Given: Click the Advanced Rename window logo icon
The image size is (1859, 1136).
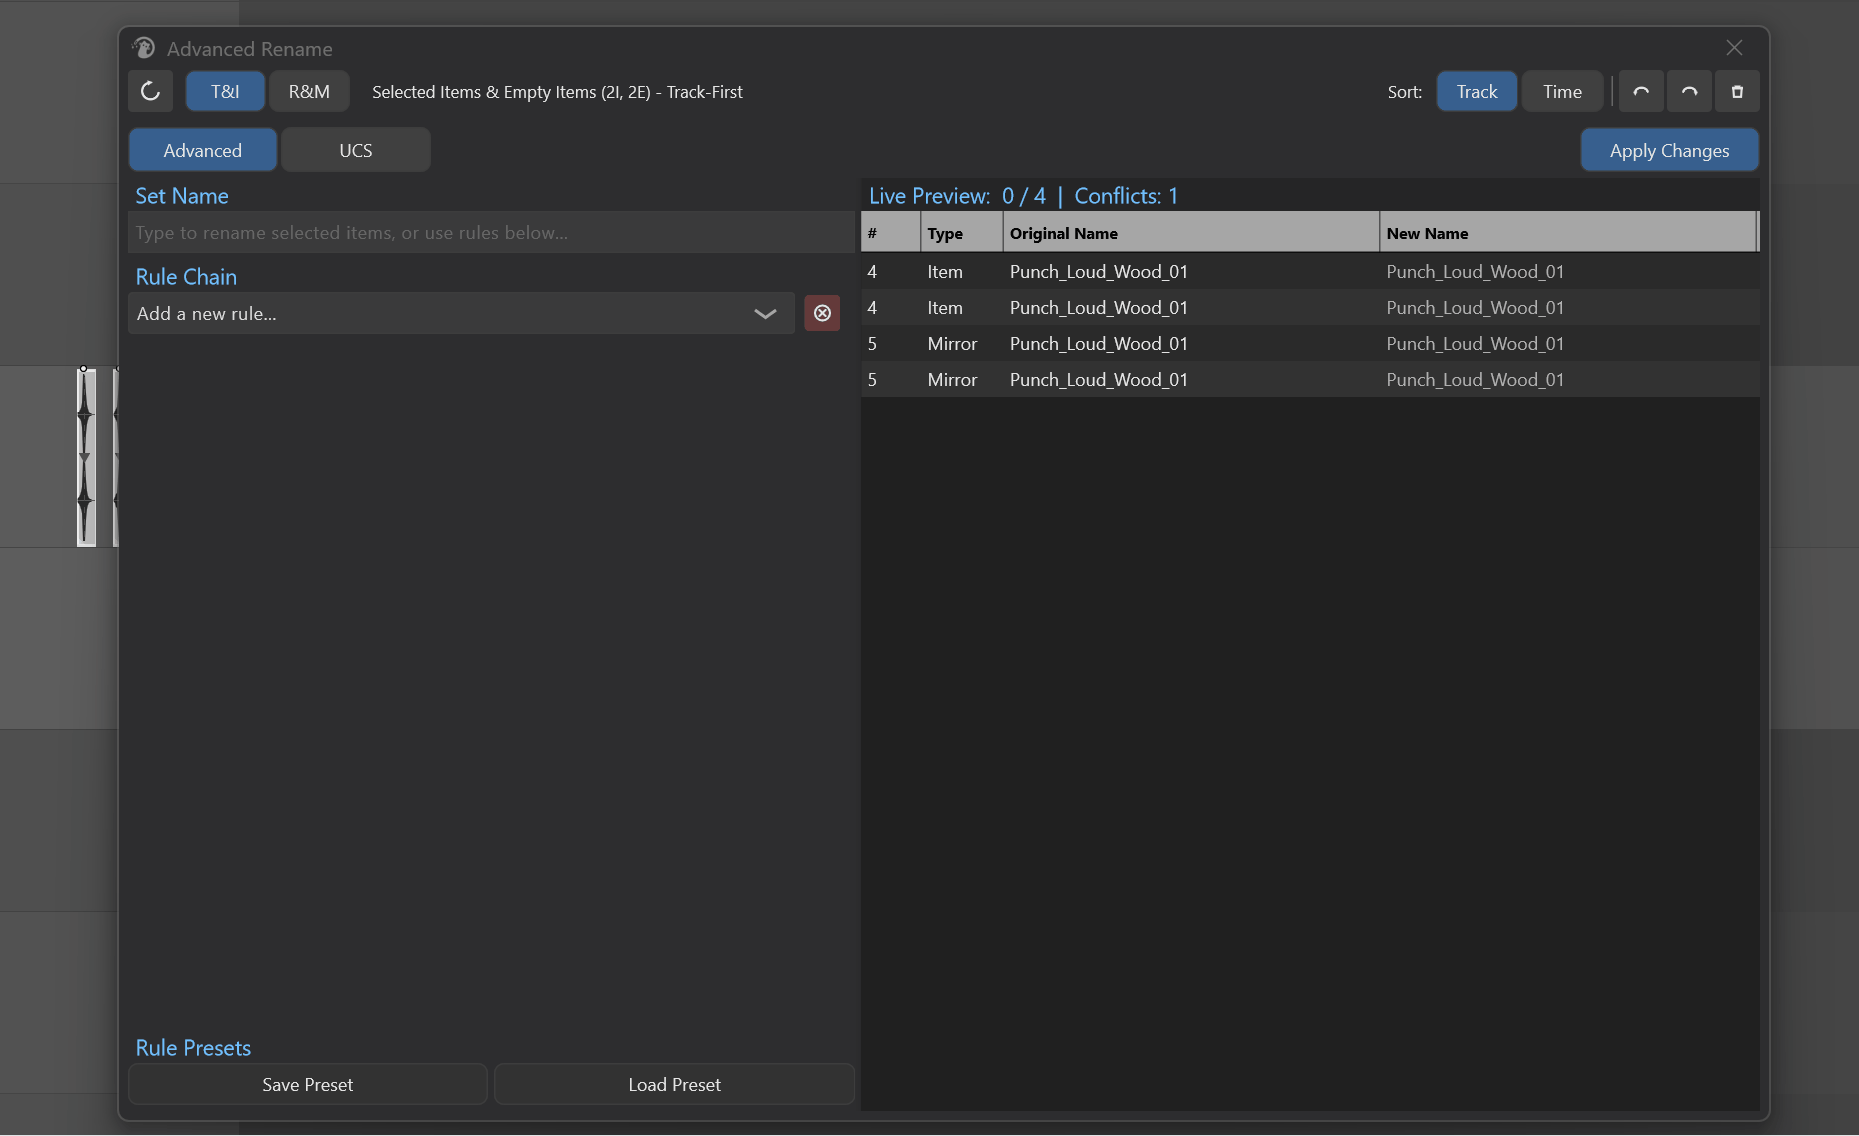Looking at the screenshot, I should pyautogui.click(x=144, y=48).
